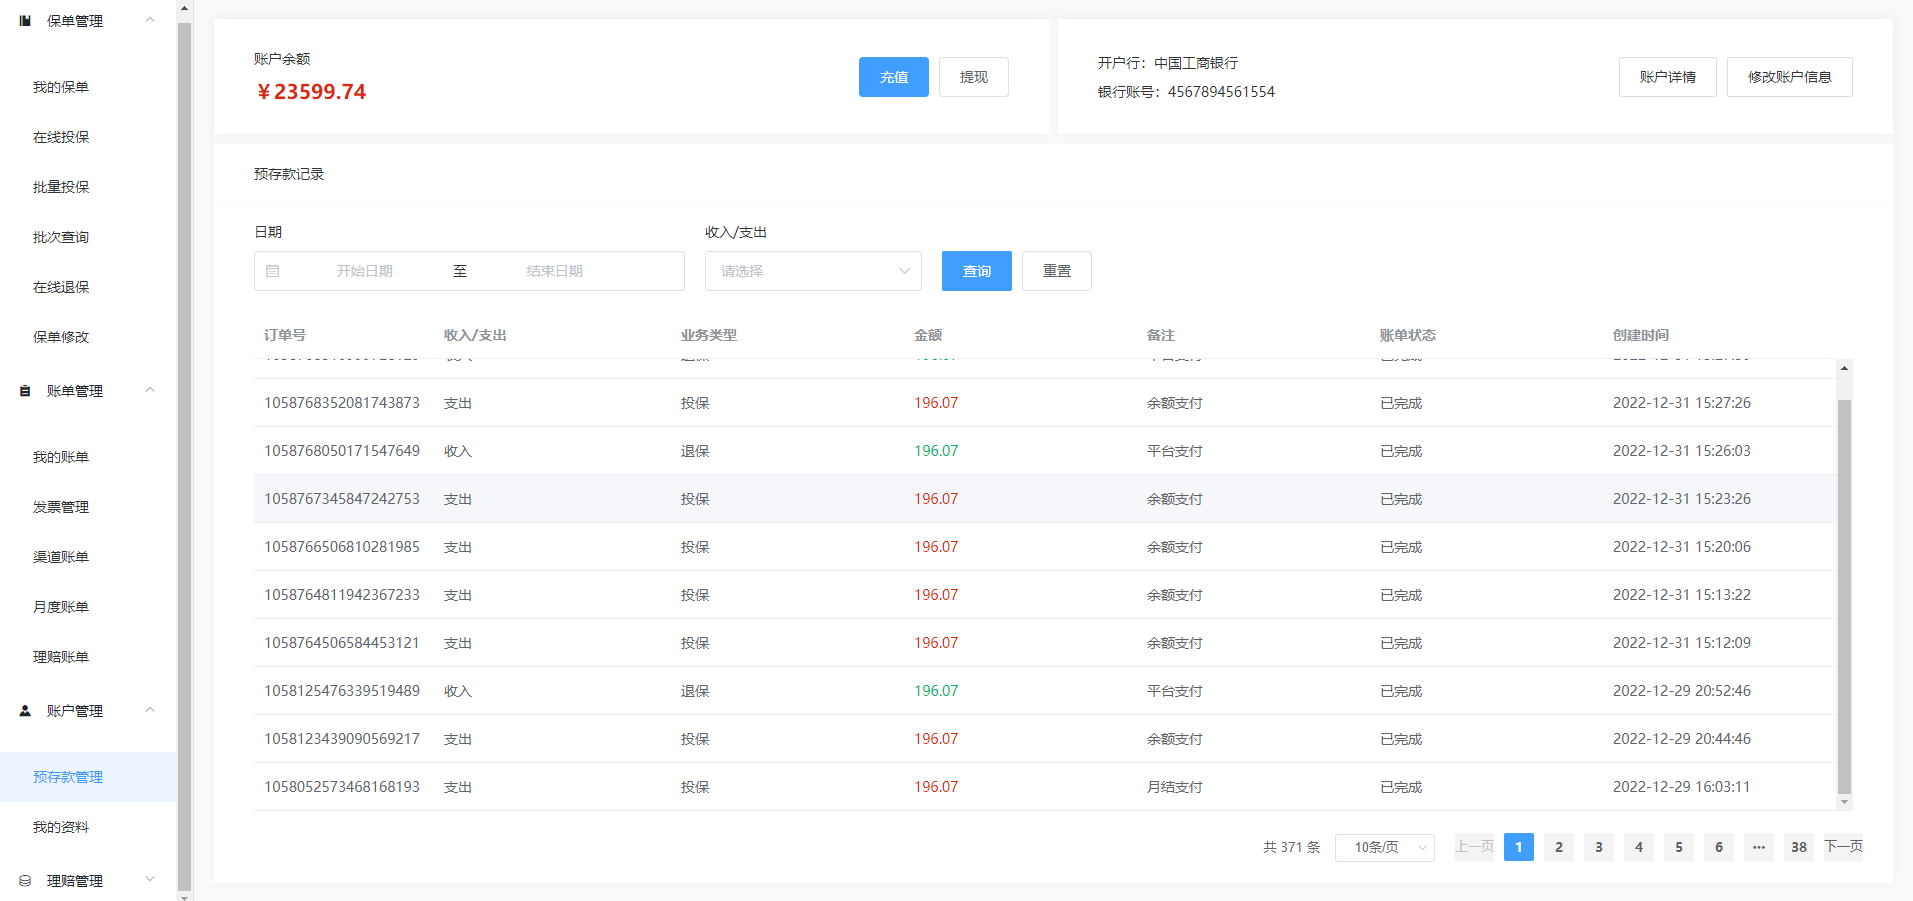Image resolution: width=1913 pixels, height=901 pixels.
Task: Go to page 6
Action: click(1718, 847)
